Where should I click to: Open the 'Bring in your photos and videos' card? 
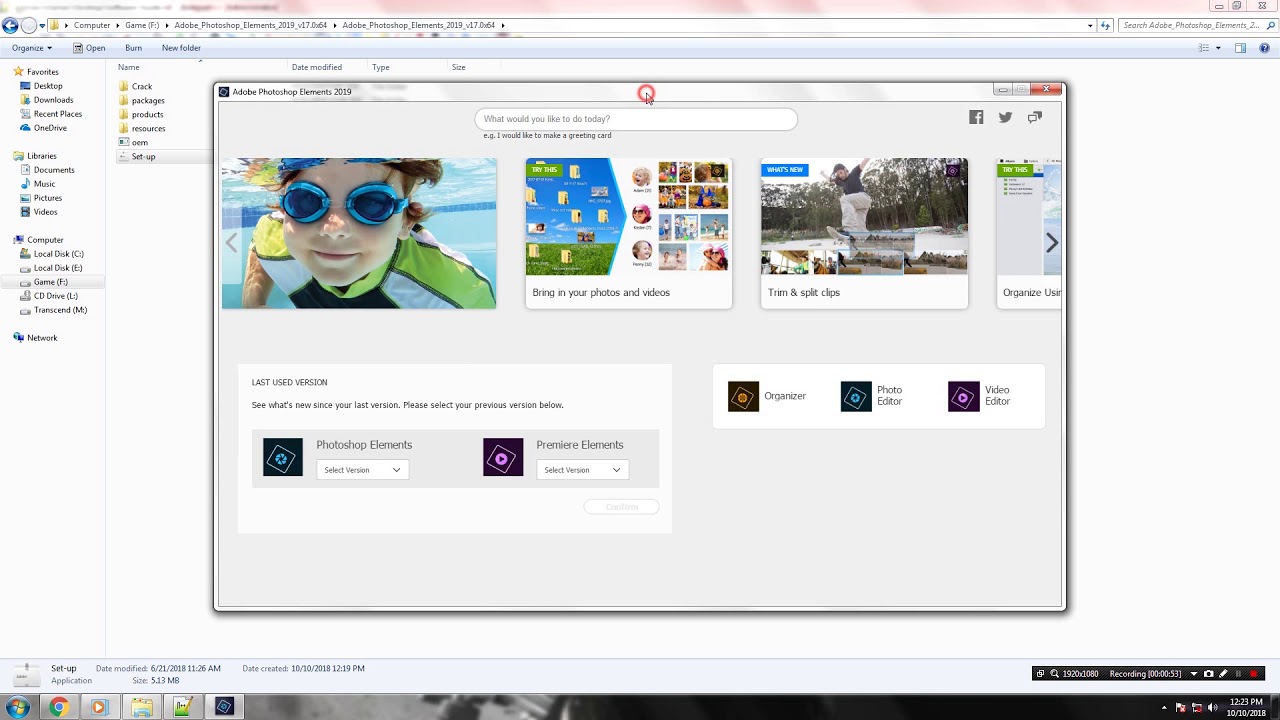click(x=629, y=233)
